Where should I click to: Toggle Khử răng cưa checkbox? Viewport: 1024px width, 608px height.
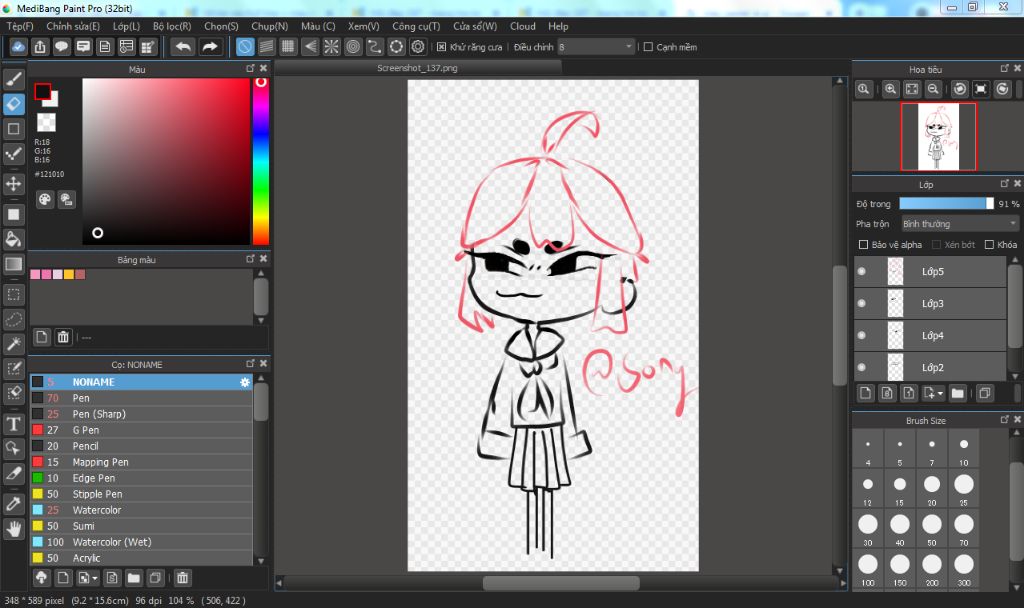coord(441,47)
